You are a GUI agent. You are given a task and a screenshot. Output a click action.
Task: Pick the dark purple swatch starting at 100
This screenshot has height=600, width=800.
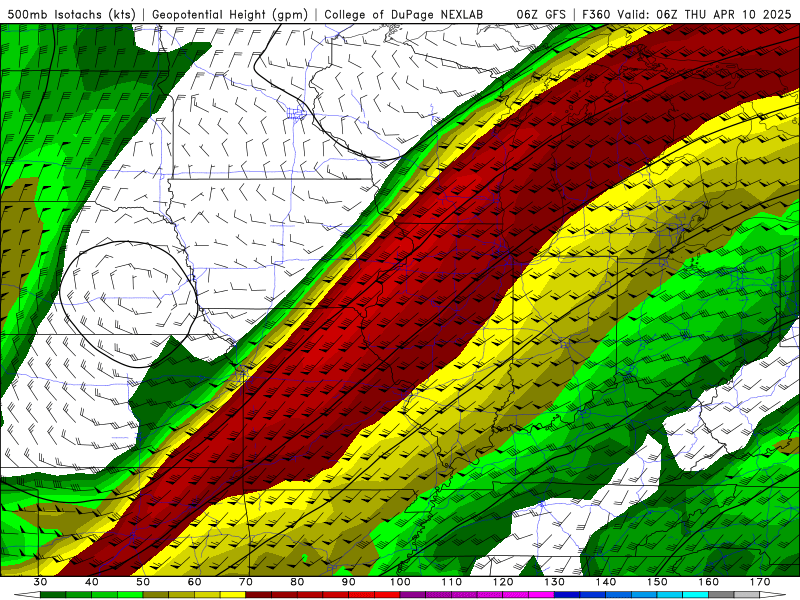[413, 595]
